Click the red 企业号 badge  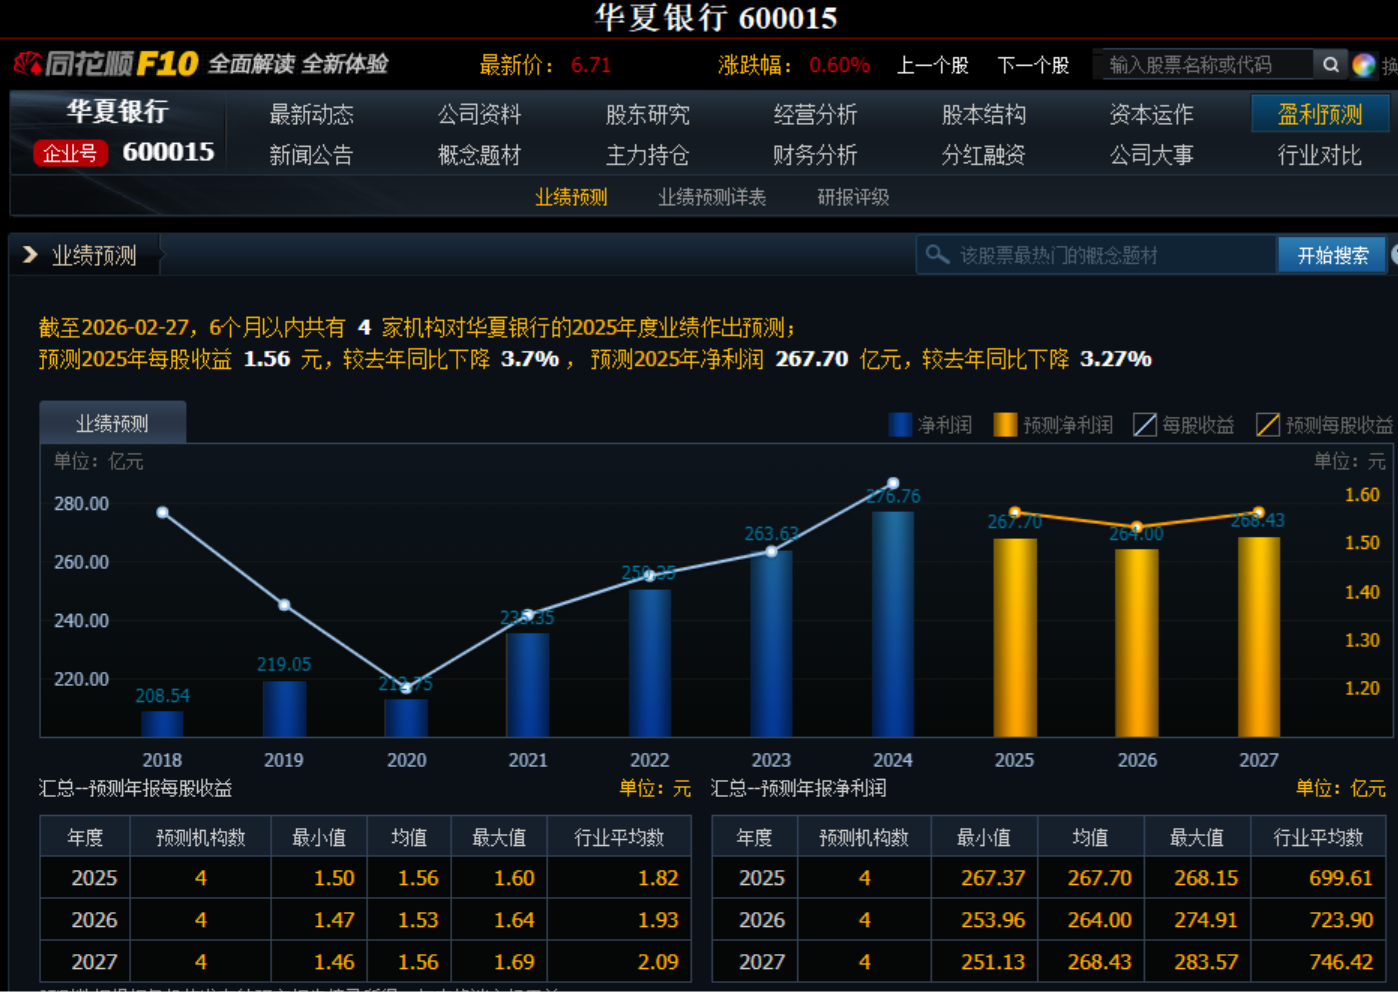pyautogui.click(x=70, y=153)
